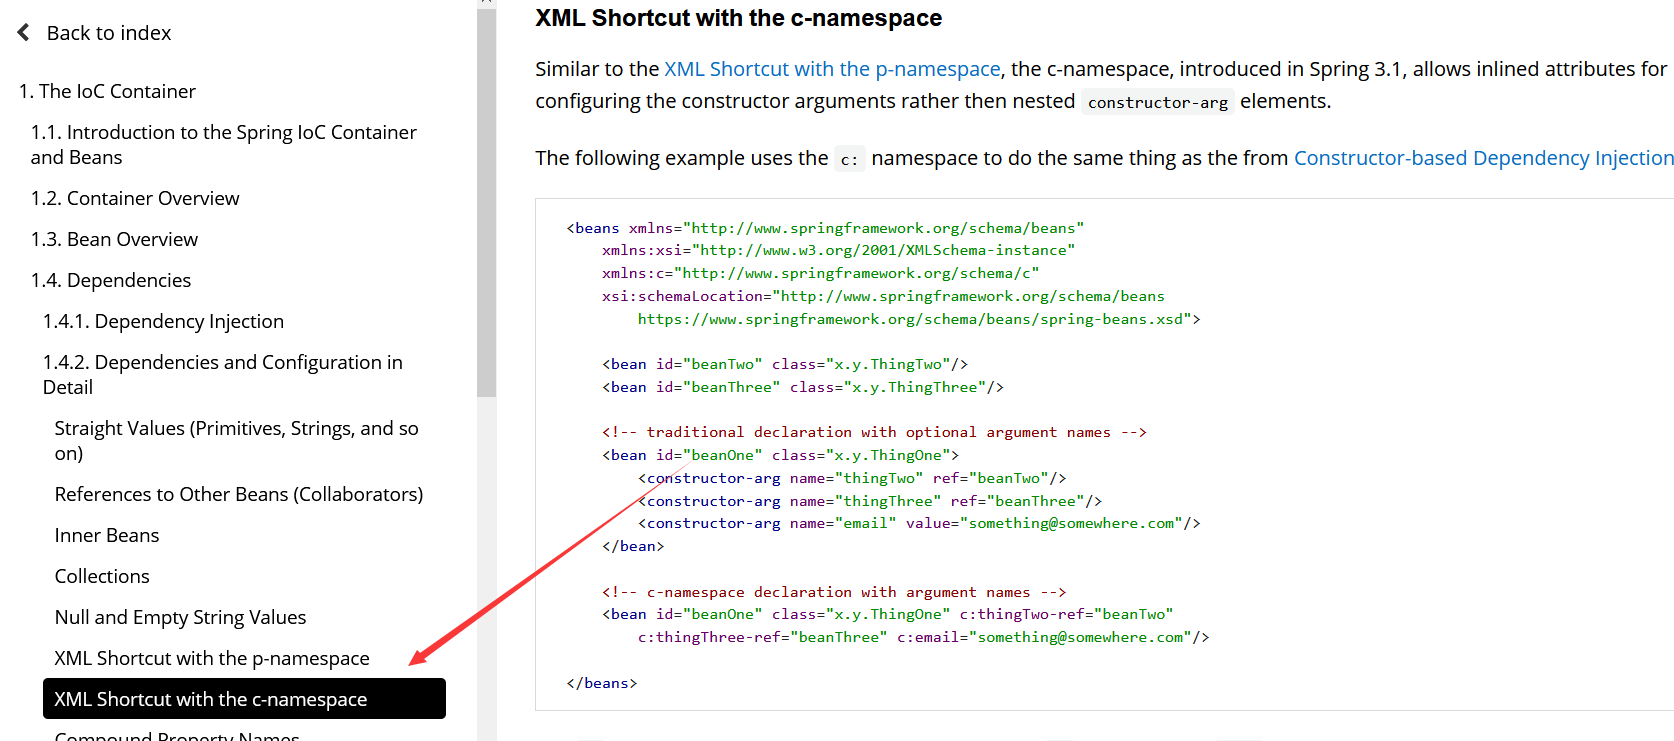Click the constructor-arg name="thingThree" line
Viewport: 1674px width, 741px height.
(x=870, y=501)
